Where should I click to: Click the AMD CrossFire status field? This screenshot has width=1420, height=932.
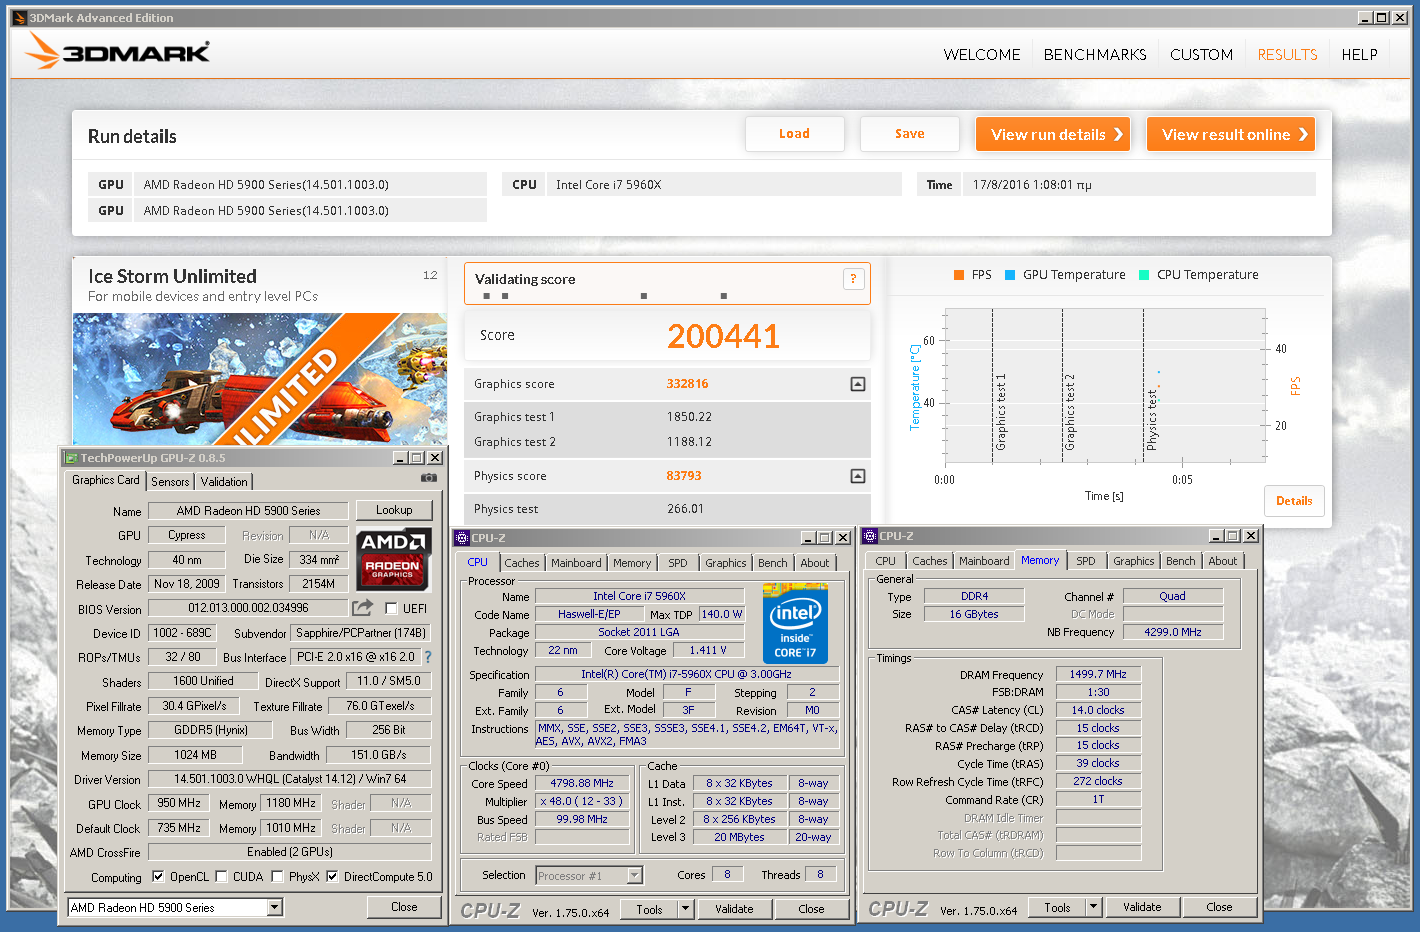(x=290, y=852)
